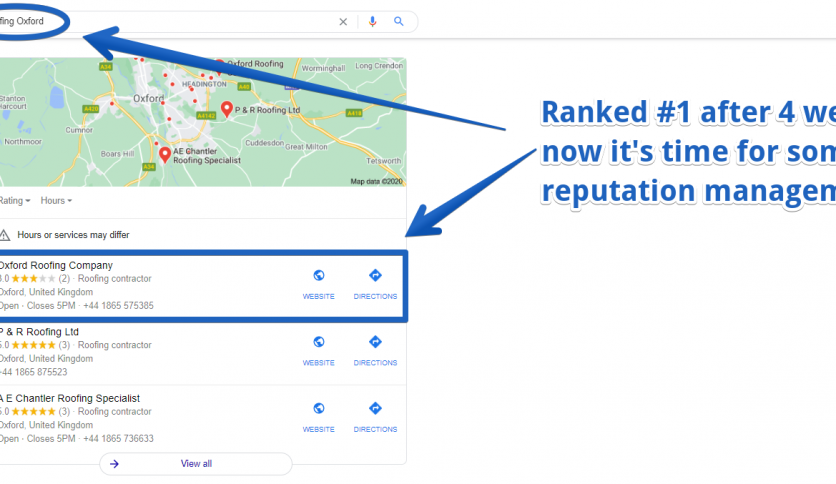This screenshot has width=836, height=484.
Task: Click the Oxford Roofing Company star rating
Action: coord(33,279)
